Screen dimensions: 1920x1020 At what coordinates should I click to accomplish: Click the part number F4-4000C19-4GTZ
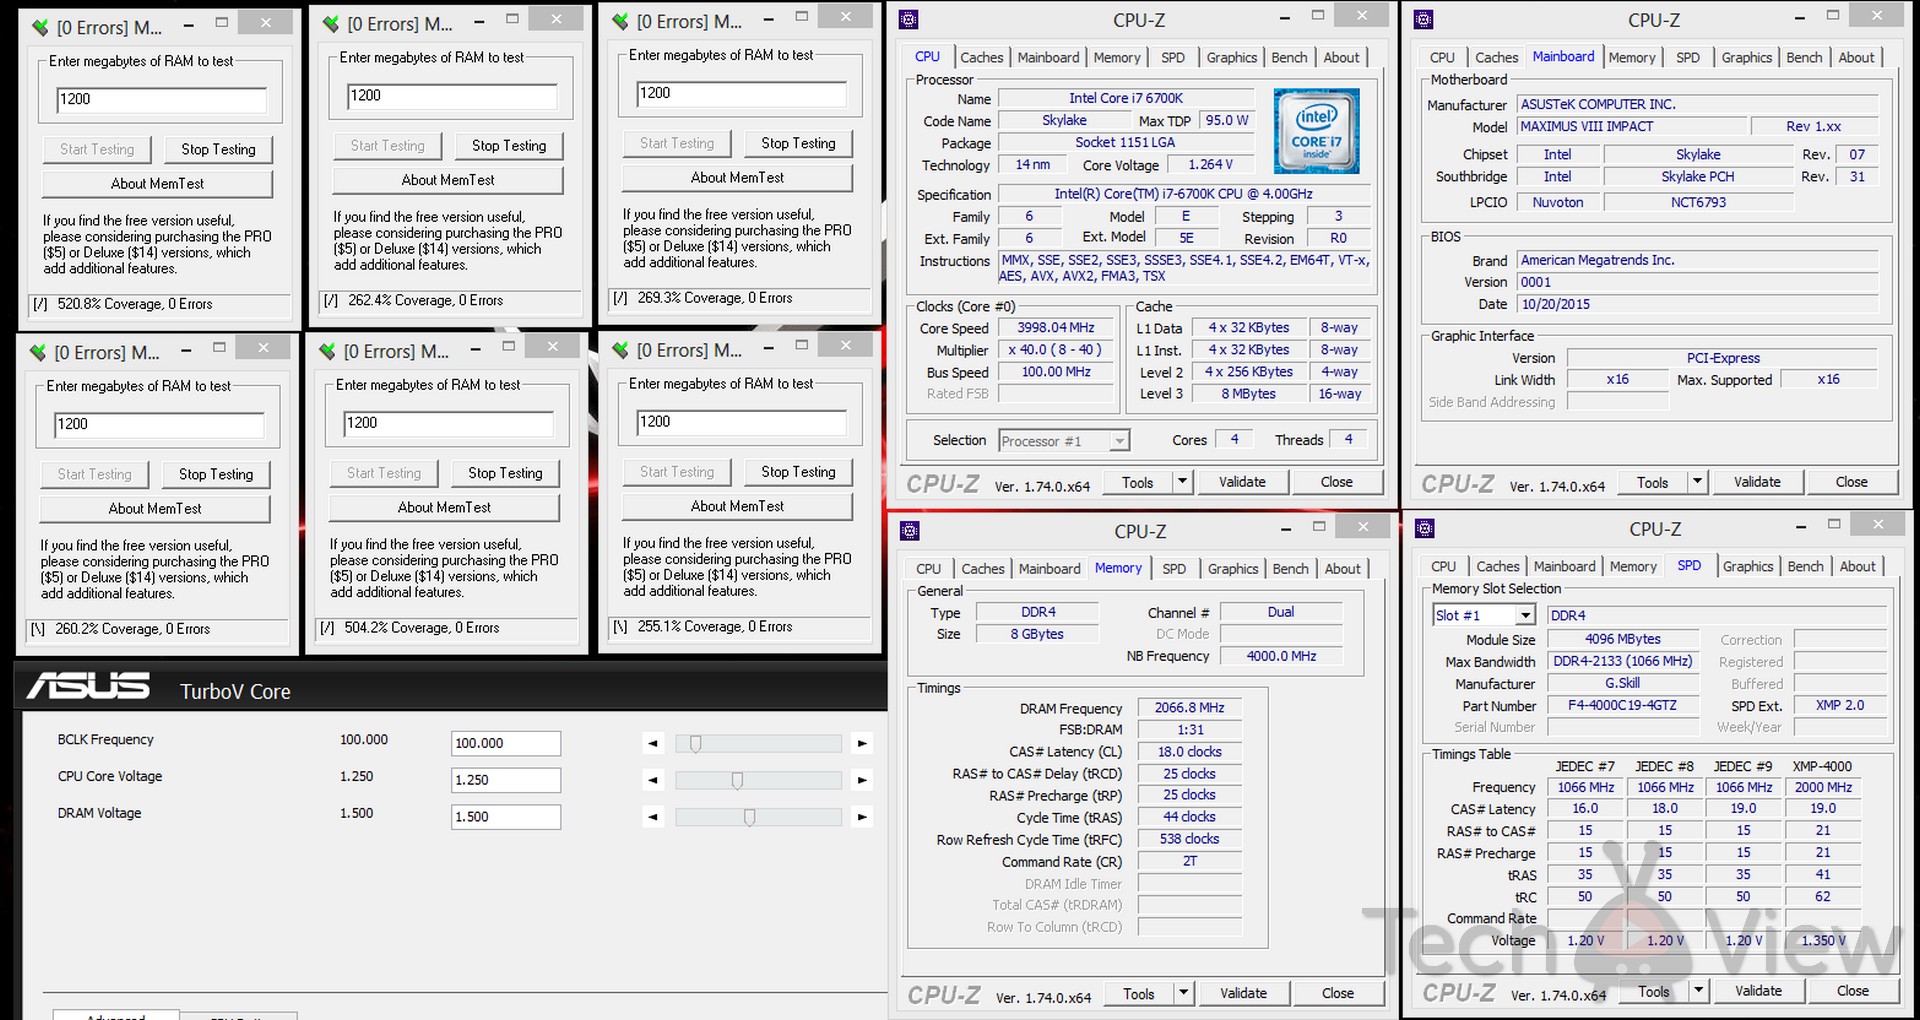click(x=1622, y=705)
